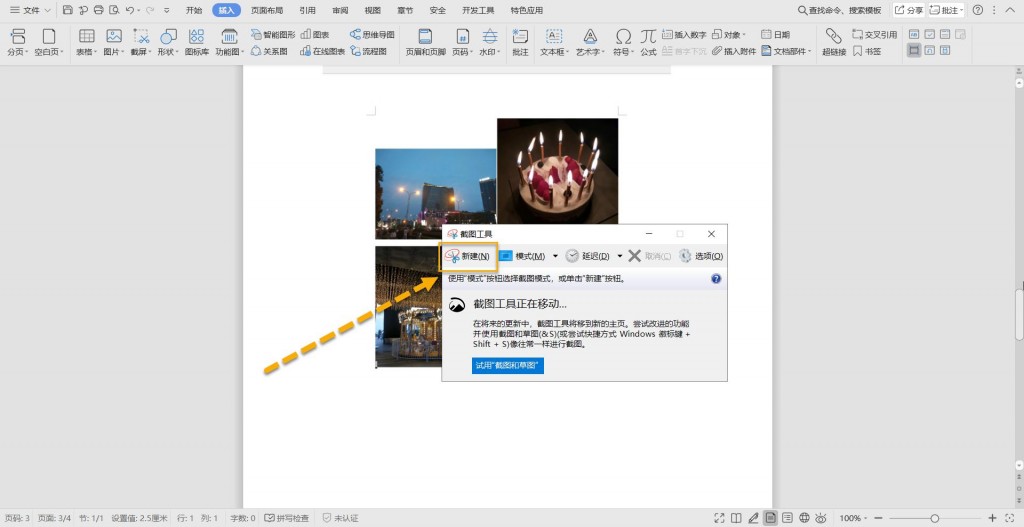Click 试用"截图和草图" button
Viewport: 1024px width, 527px height.
point(507,366)
